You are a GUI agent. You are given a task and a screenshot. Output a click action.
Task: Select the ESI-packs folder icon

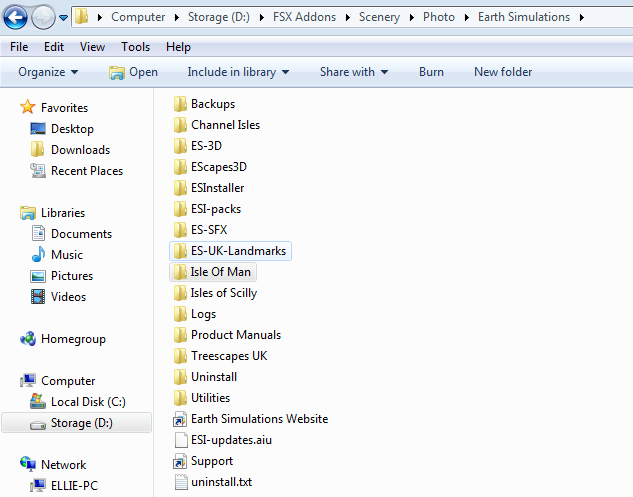click(x=180, y=209)
